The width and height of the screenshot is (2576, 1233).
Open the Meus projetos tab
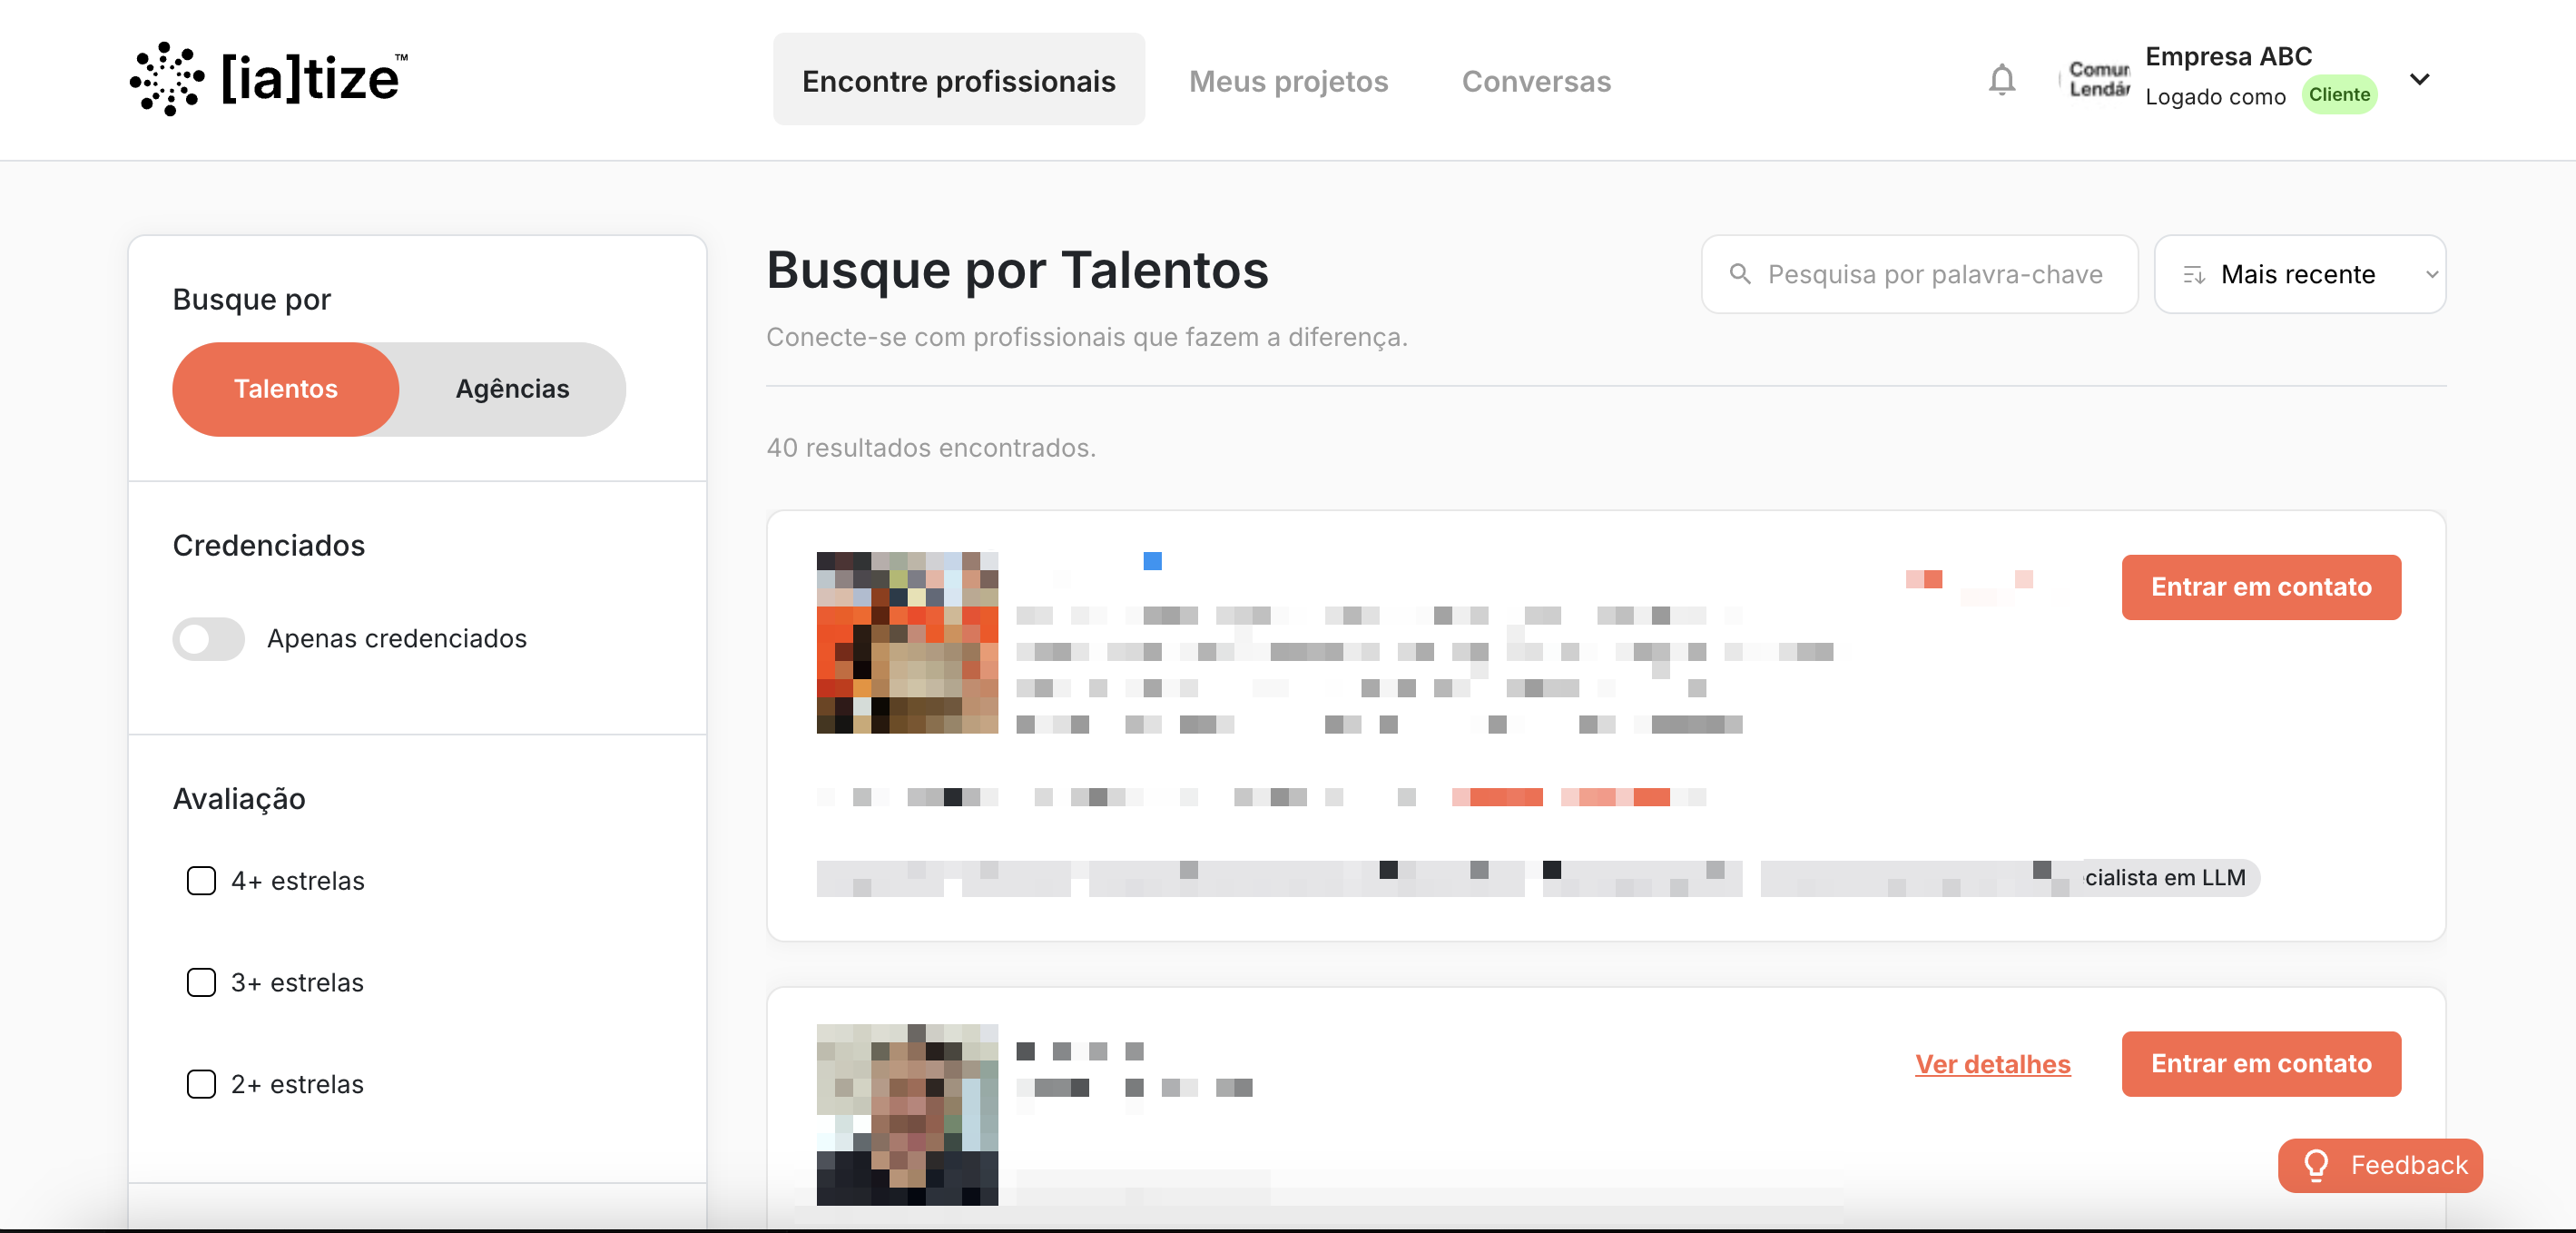(1287, 80)
